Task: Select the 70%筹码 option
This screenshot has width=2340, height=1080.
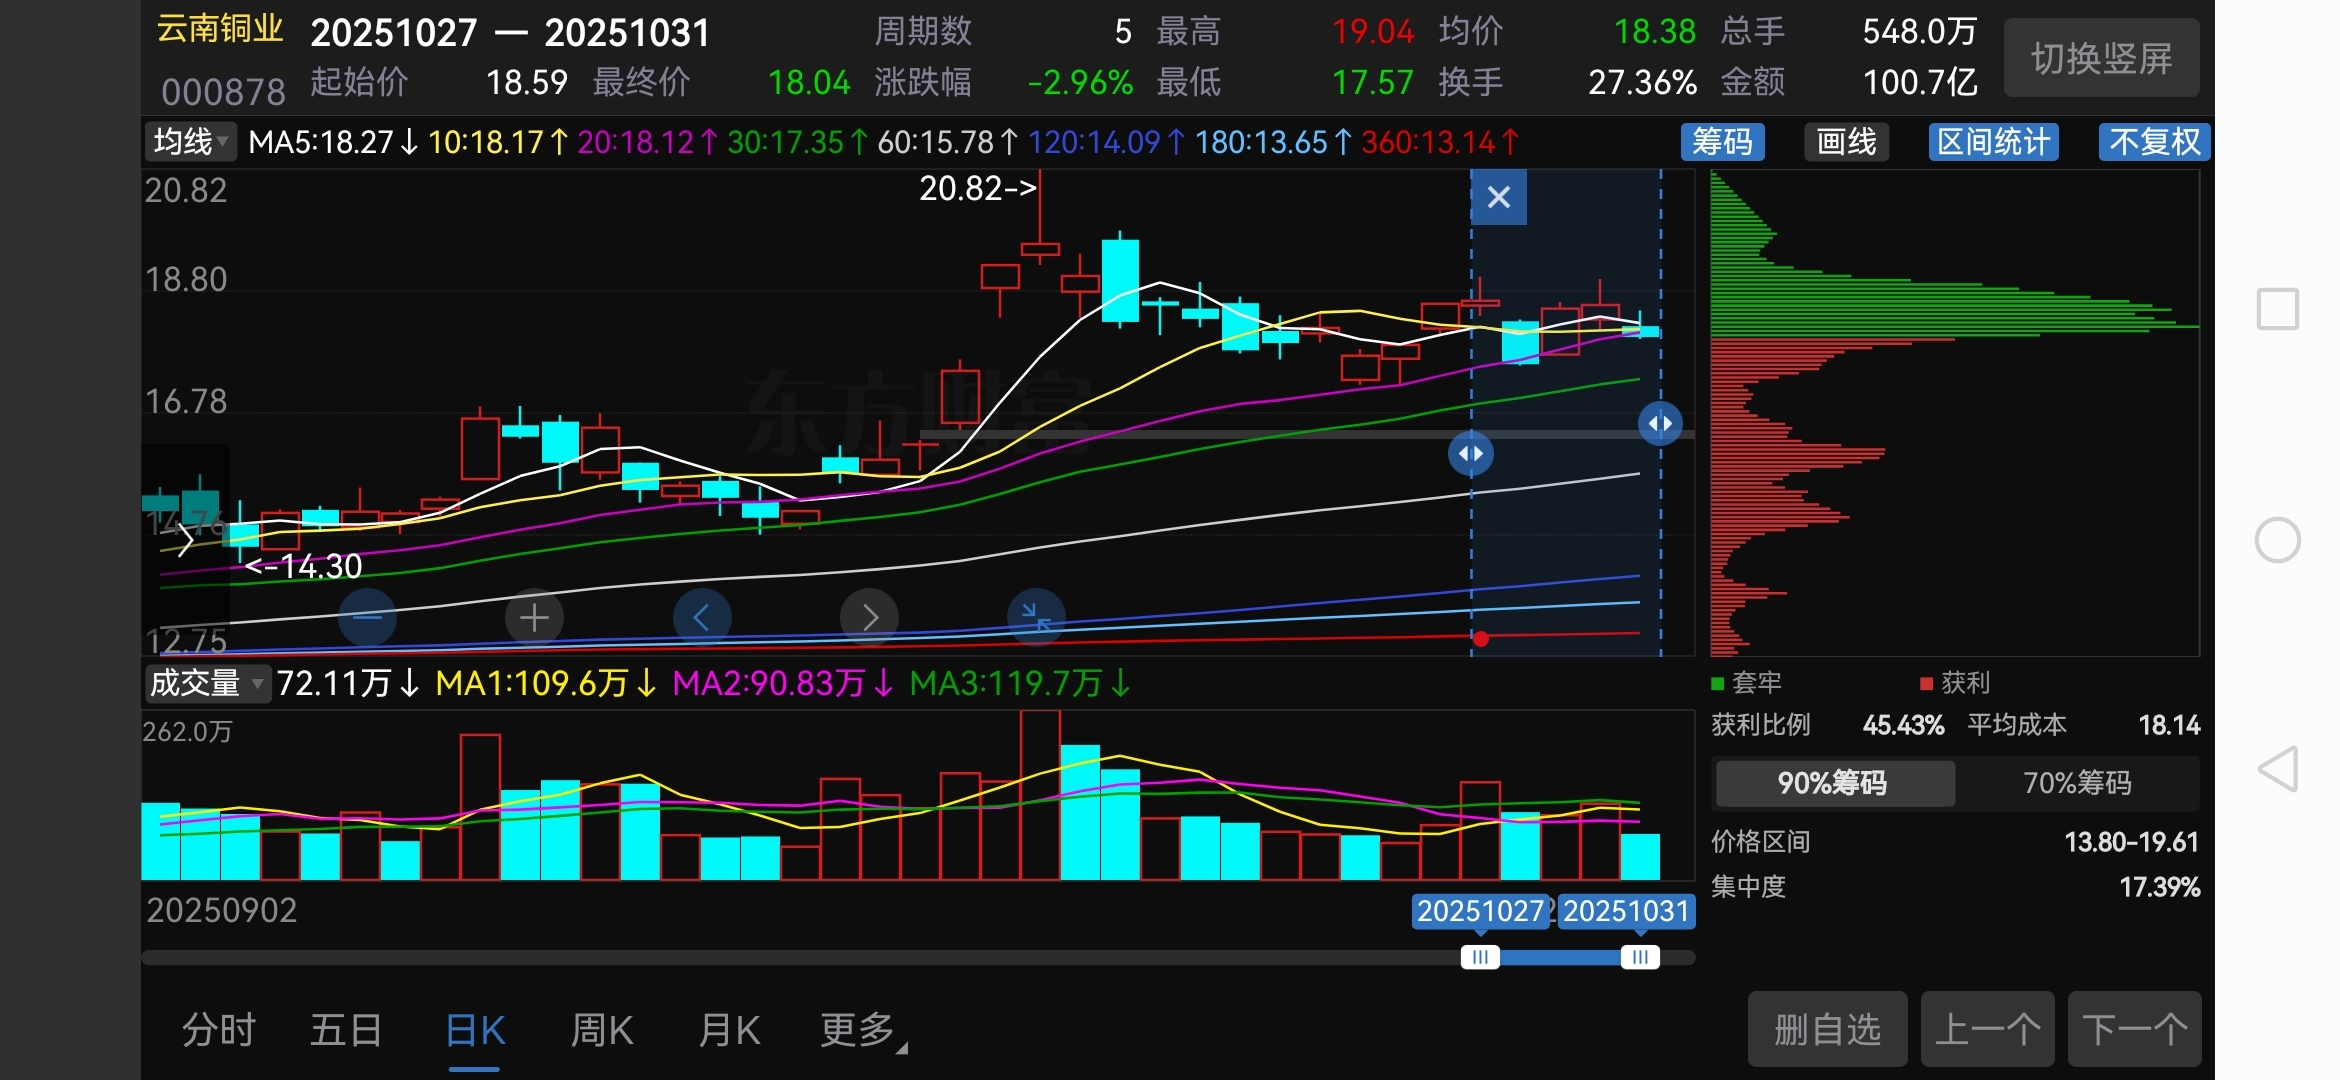Action: [2077, 783]
